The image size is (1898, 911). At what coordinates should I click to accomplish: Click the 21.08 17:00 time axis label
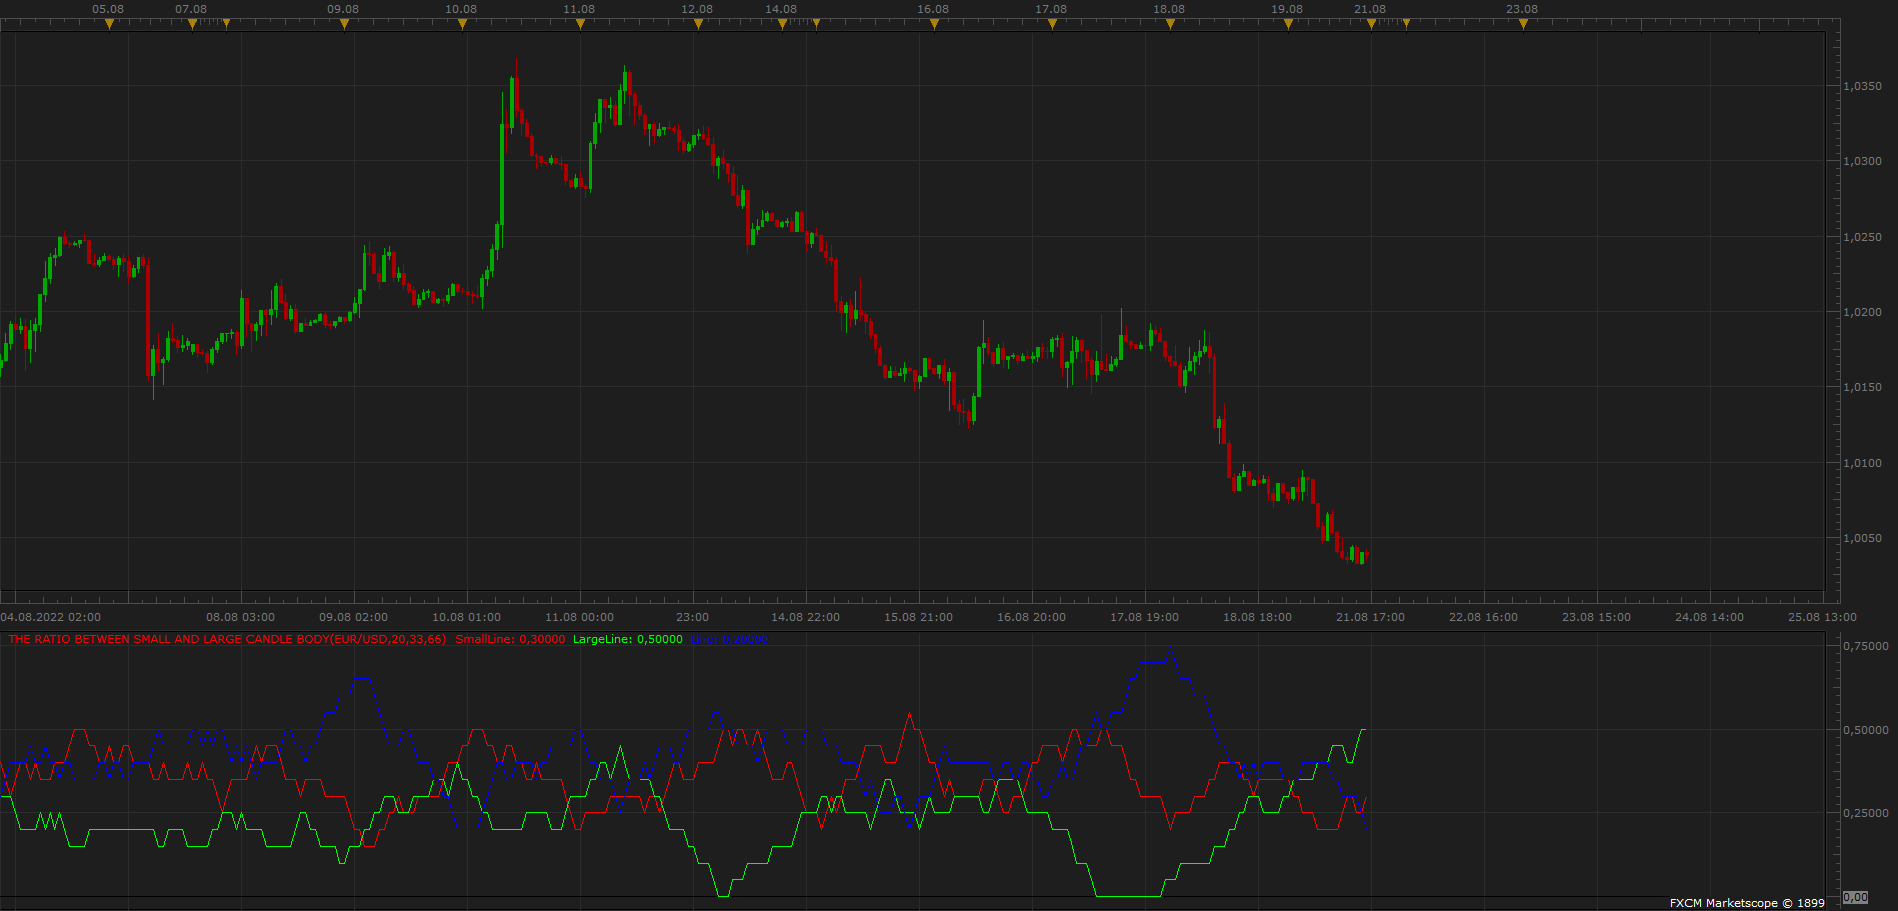pyautogui.click(x=1370, y=617)
